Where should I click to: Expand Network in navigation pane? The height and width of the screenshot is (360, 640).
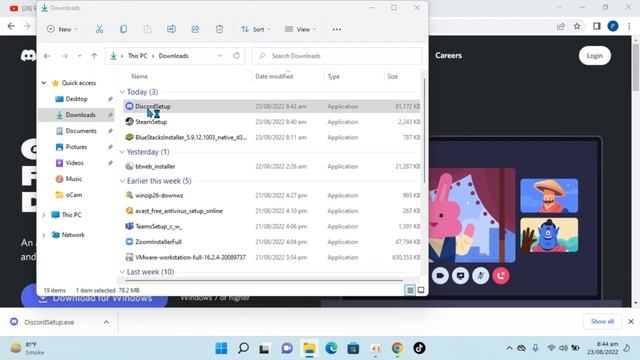click(x=44, y=235)
